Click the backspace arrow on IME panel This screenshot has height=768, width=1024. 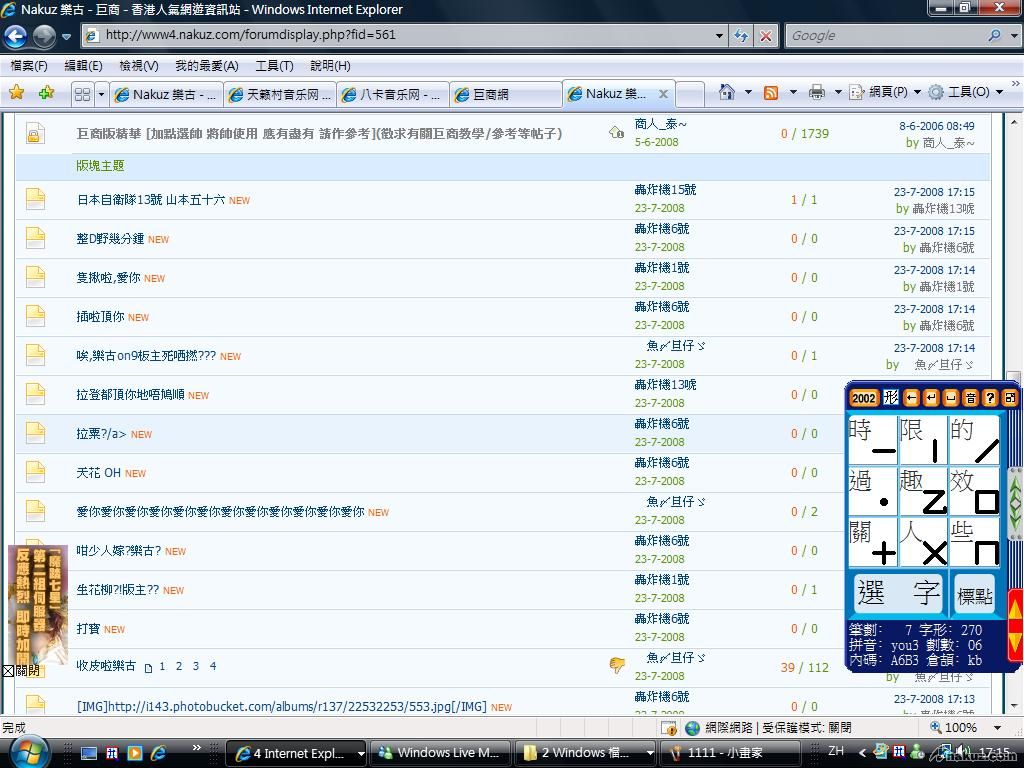(x=912, y=398)
